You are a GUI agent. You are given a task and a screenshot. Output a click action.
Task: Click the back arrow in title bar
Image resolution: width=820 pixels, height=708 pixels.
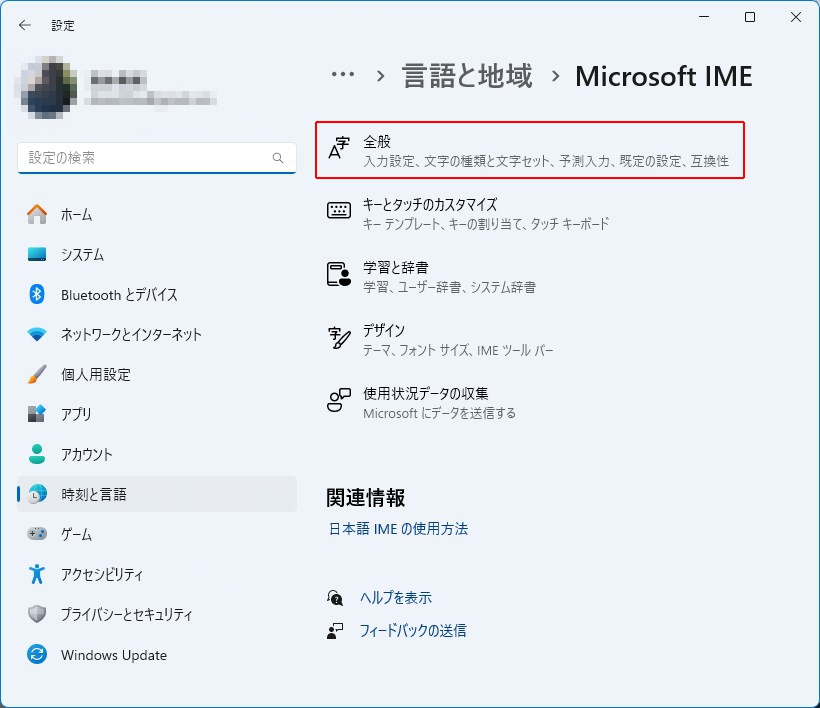(x=25, y=25)
